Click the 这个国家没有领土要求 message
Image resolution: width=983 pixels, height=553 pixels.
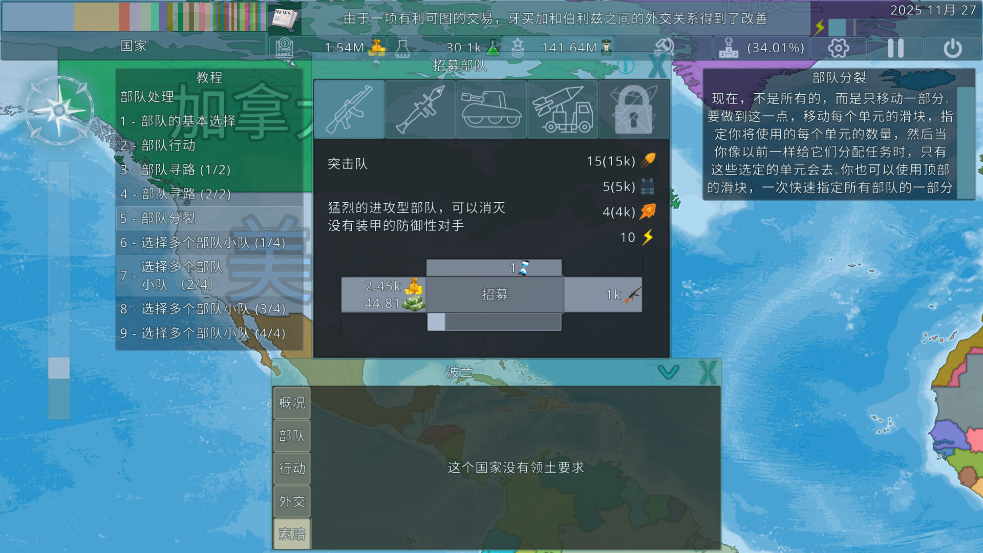coord(515,468)
